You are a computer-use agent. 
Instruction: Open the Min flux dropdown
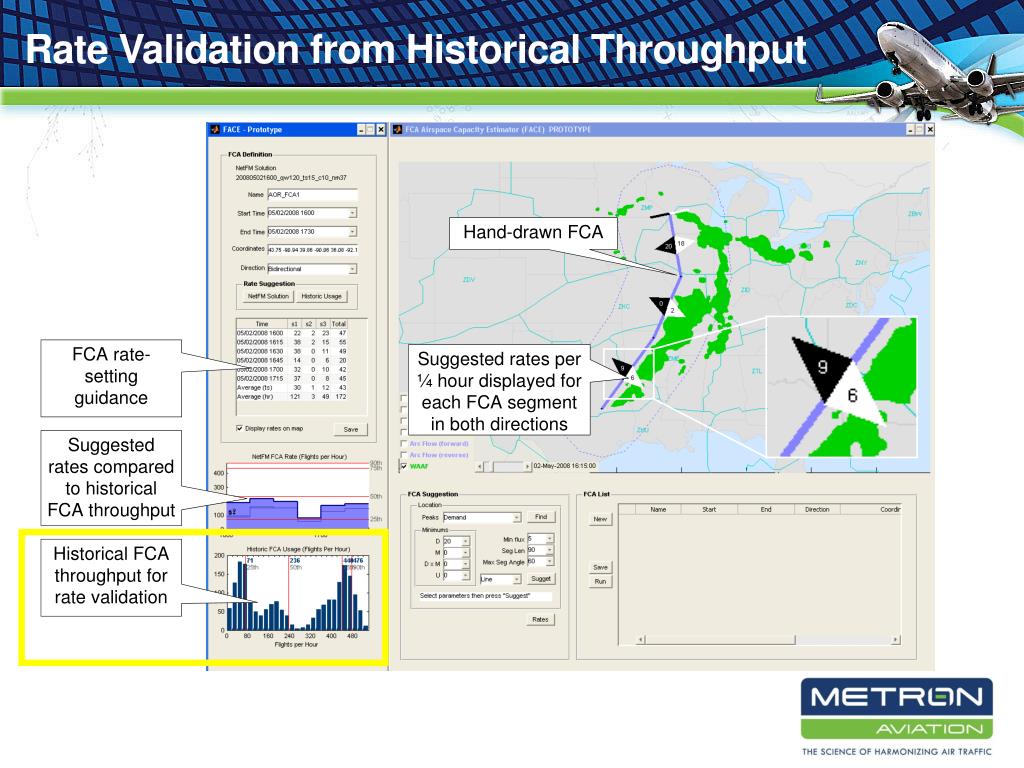coord(550,539)
